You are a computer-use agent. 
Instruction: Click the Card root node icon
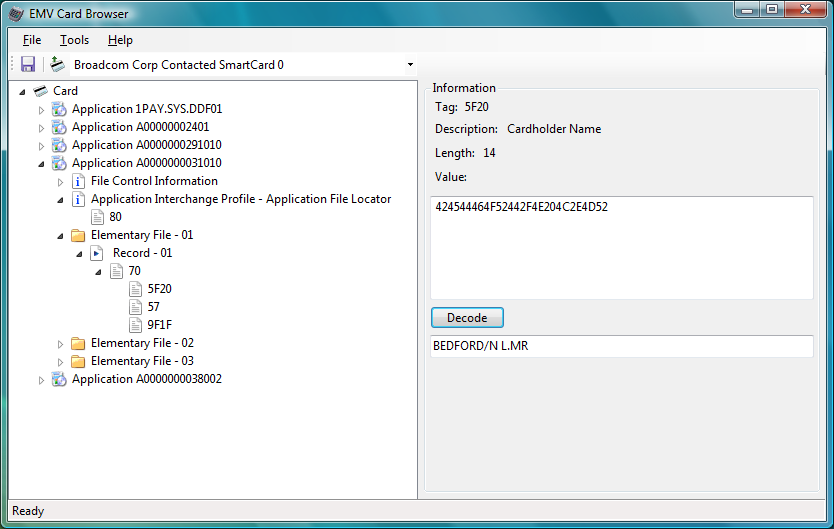click(41, 91)
